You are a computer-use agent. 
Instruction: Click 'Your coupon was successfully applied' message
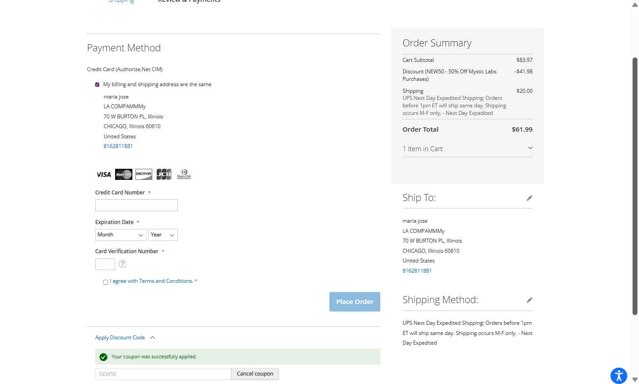154,357
